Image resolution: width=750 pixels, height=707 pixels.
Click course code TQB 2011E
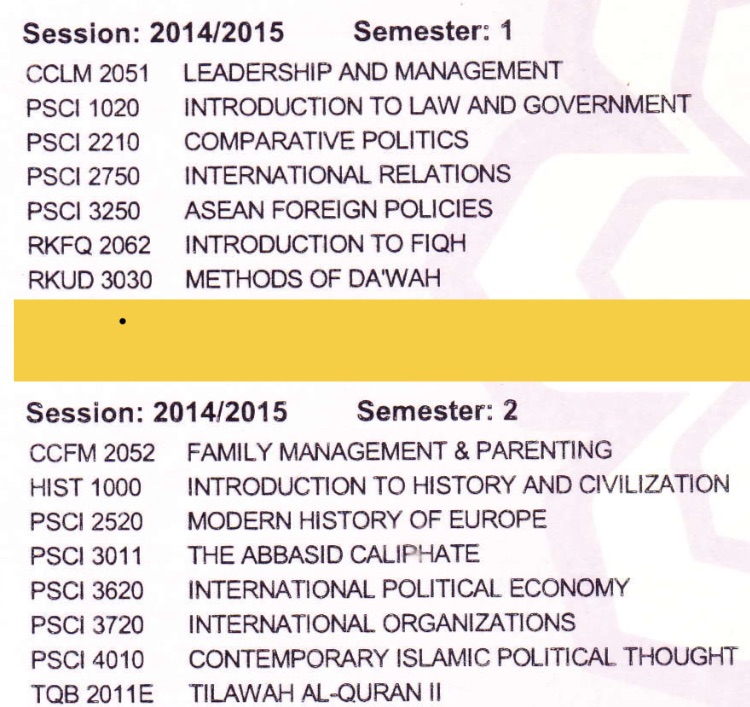[x=92, y=693]
